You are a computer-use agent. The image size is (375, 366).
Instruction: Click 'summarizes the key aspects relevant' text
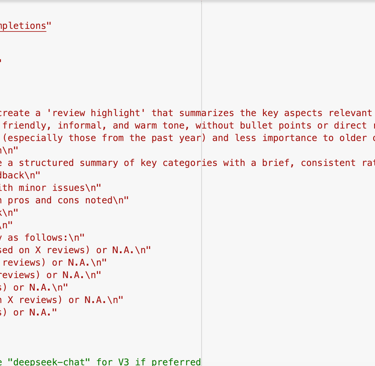(275, 113)
